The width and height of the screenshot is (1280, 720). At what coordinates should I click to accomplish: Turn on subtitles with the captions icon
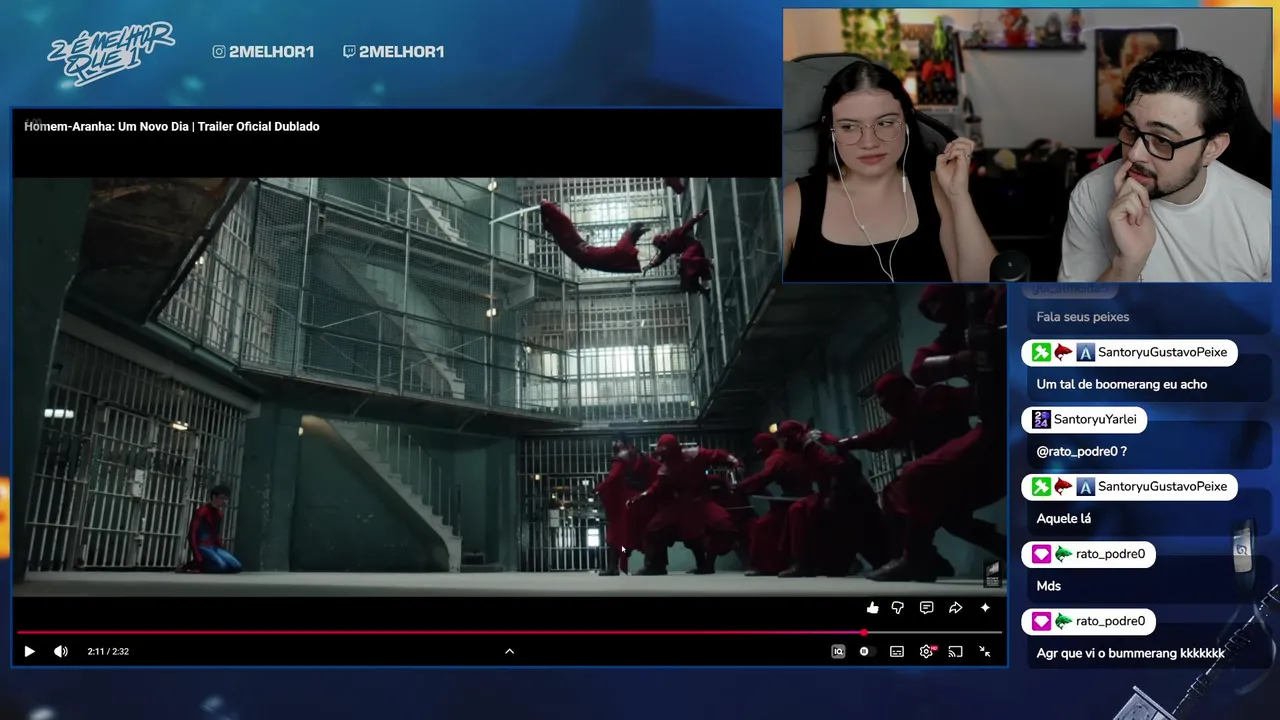[897, 651]
